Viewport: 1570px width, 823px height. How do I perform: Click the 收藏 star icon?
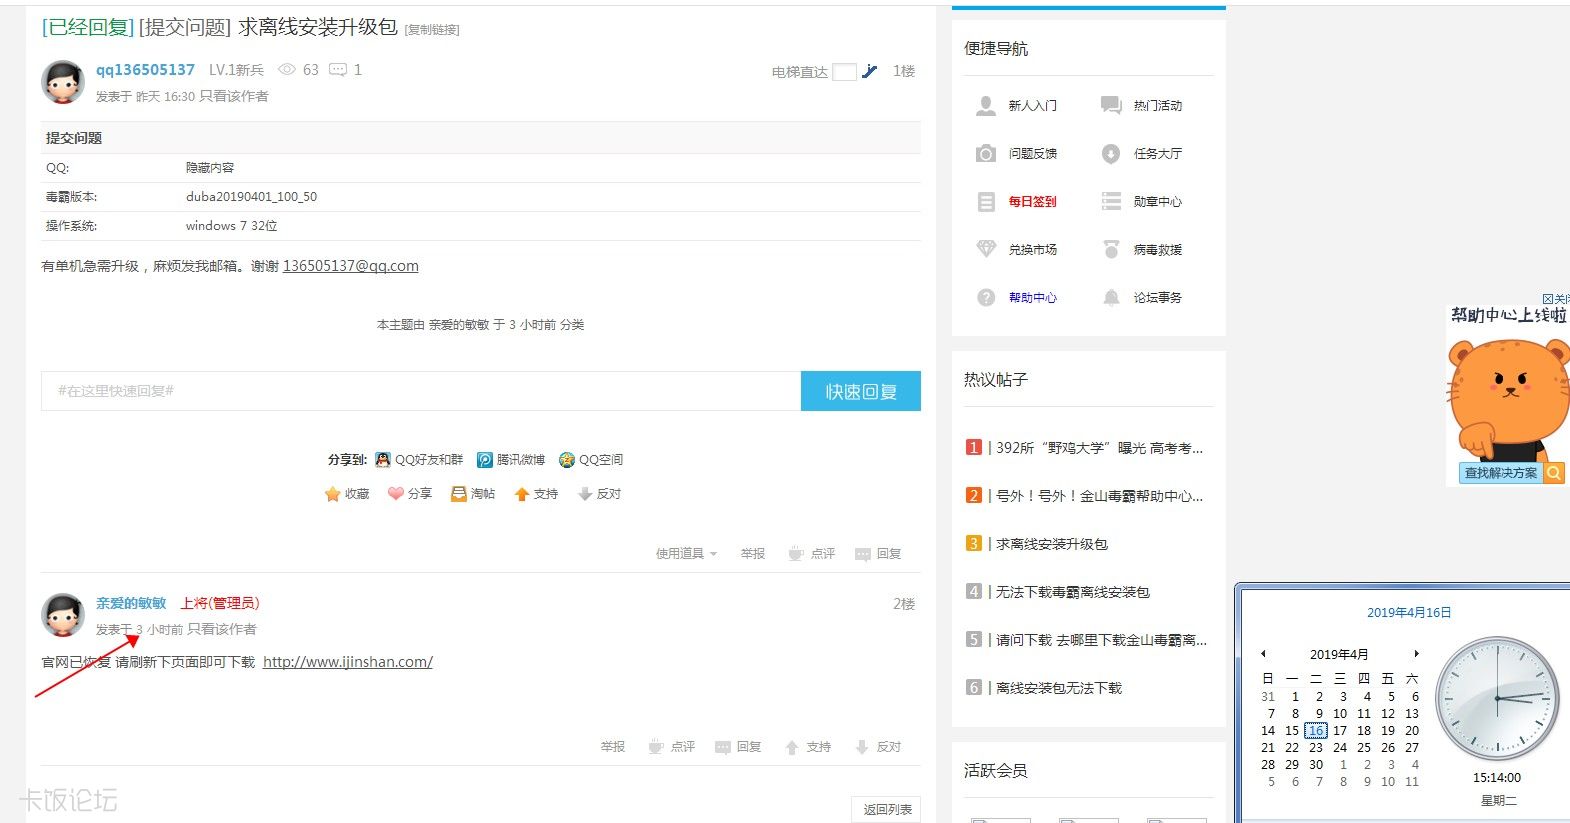(333, 494)
